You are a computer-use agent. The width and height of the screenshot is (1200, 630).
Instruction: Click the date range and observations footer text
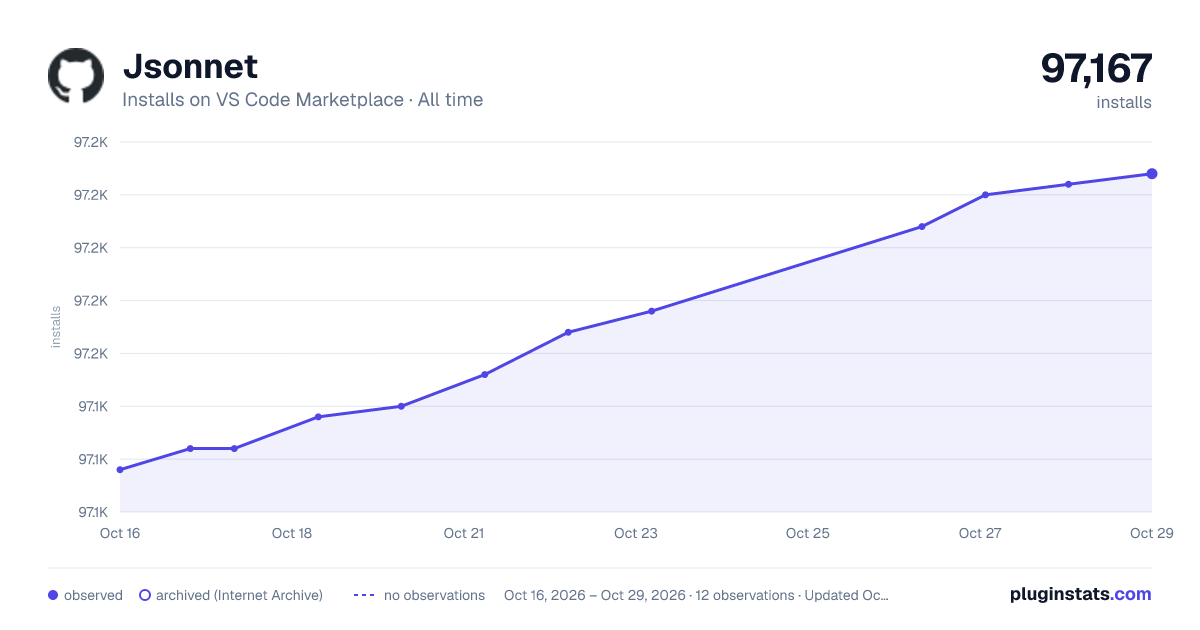(x=696, y=595)
